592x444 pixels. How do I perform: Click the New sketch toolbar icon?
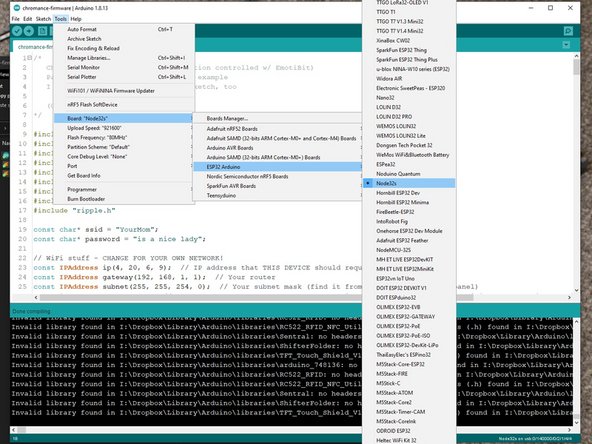[x=42, y=31]
